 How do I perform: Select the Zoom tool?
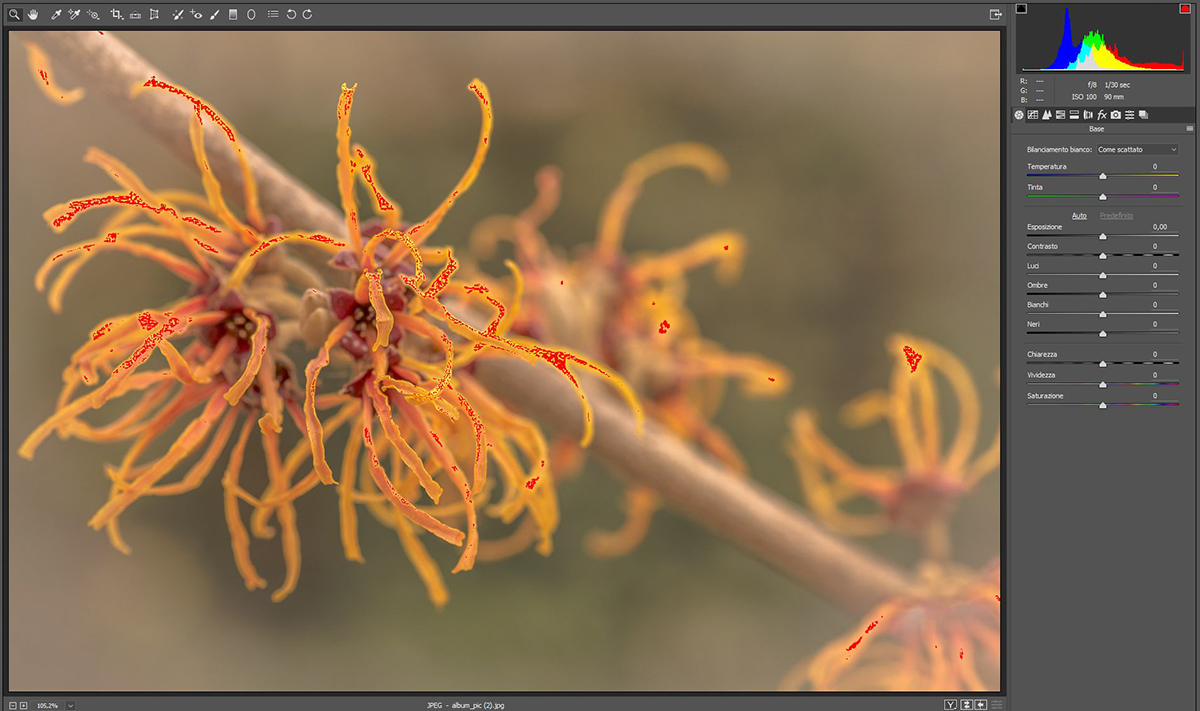(x=15, y=15)
